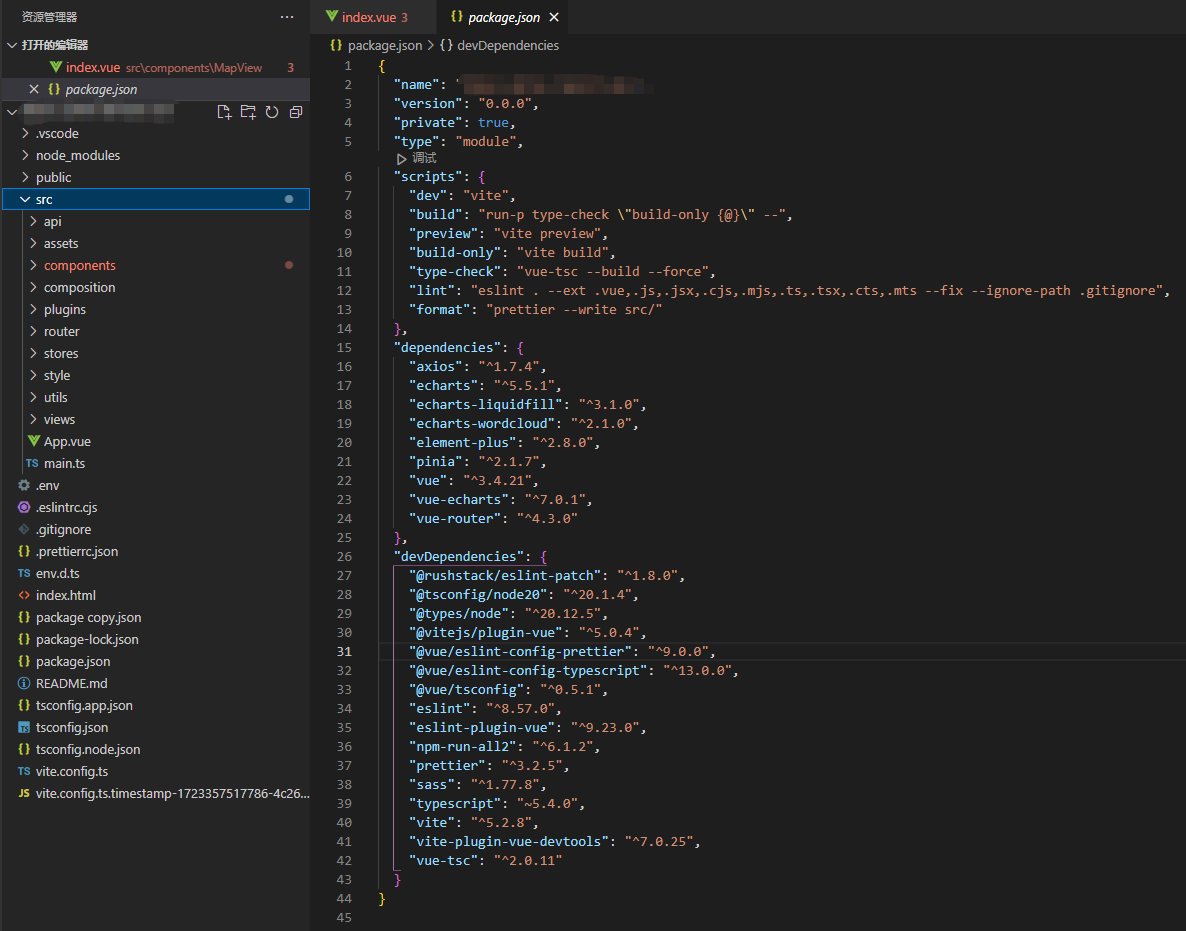Open App.vue from the file tree

(x=67, y=441)
